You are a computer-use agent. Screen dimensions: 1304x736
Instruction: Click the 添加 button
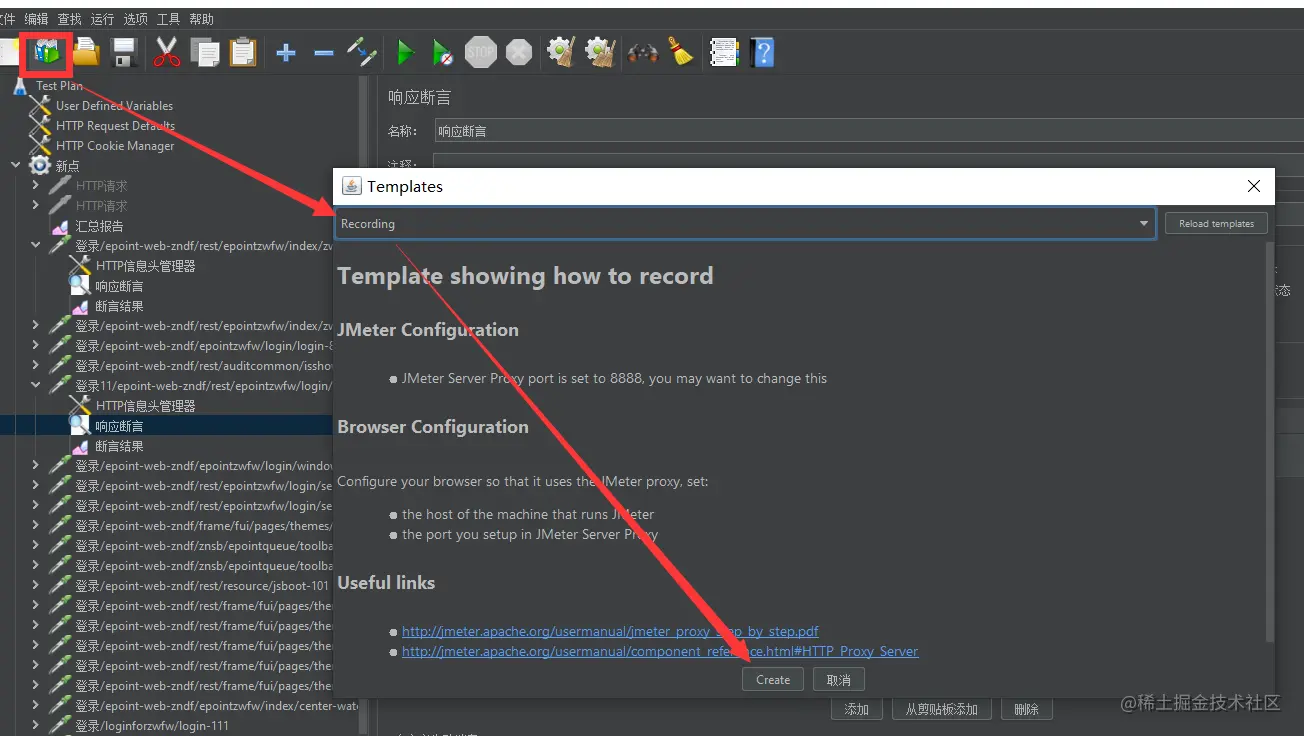857,709
